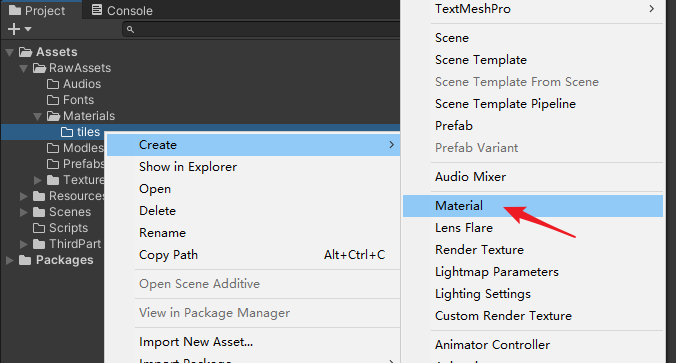
Task: Choose Delete in context menu
Action: pos(253,211)
